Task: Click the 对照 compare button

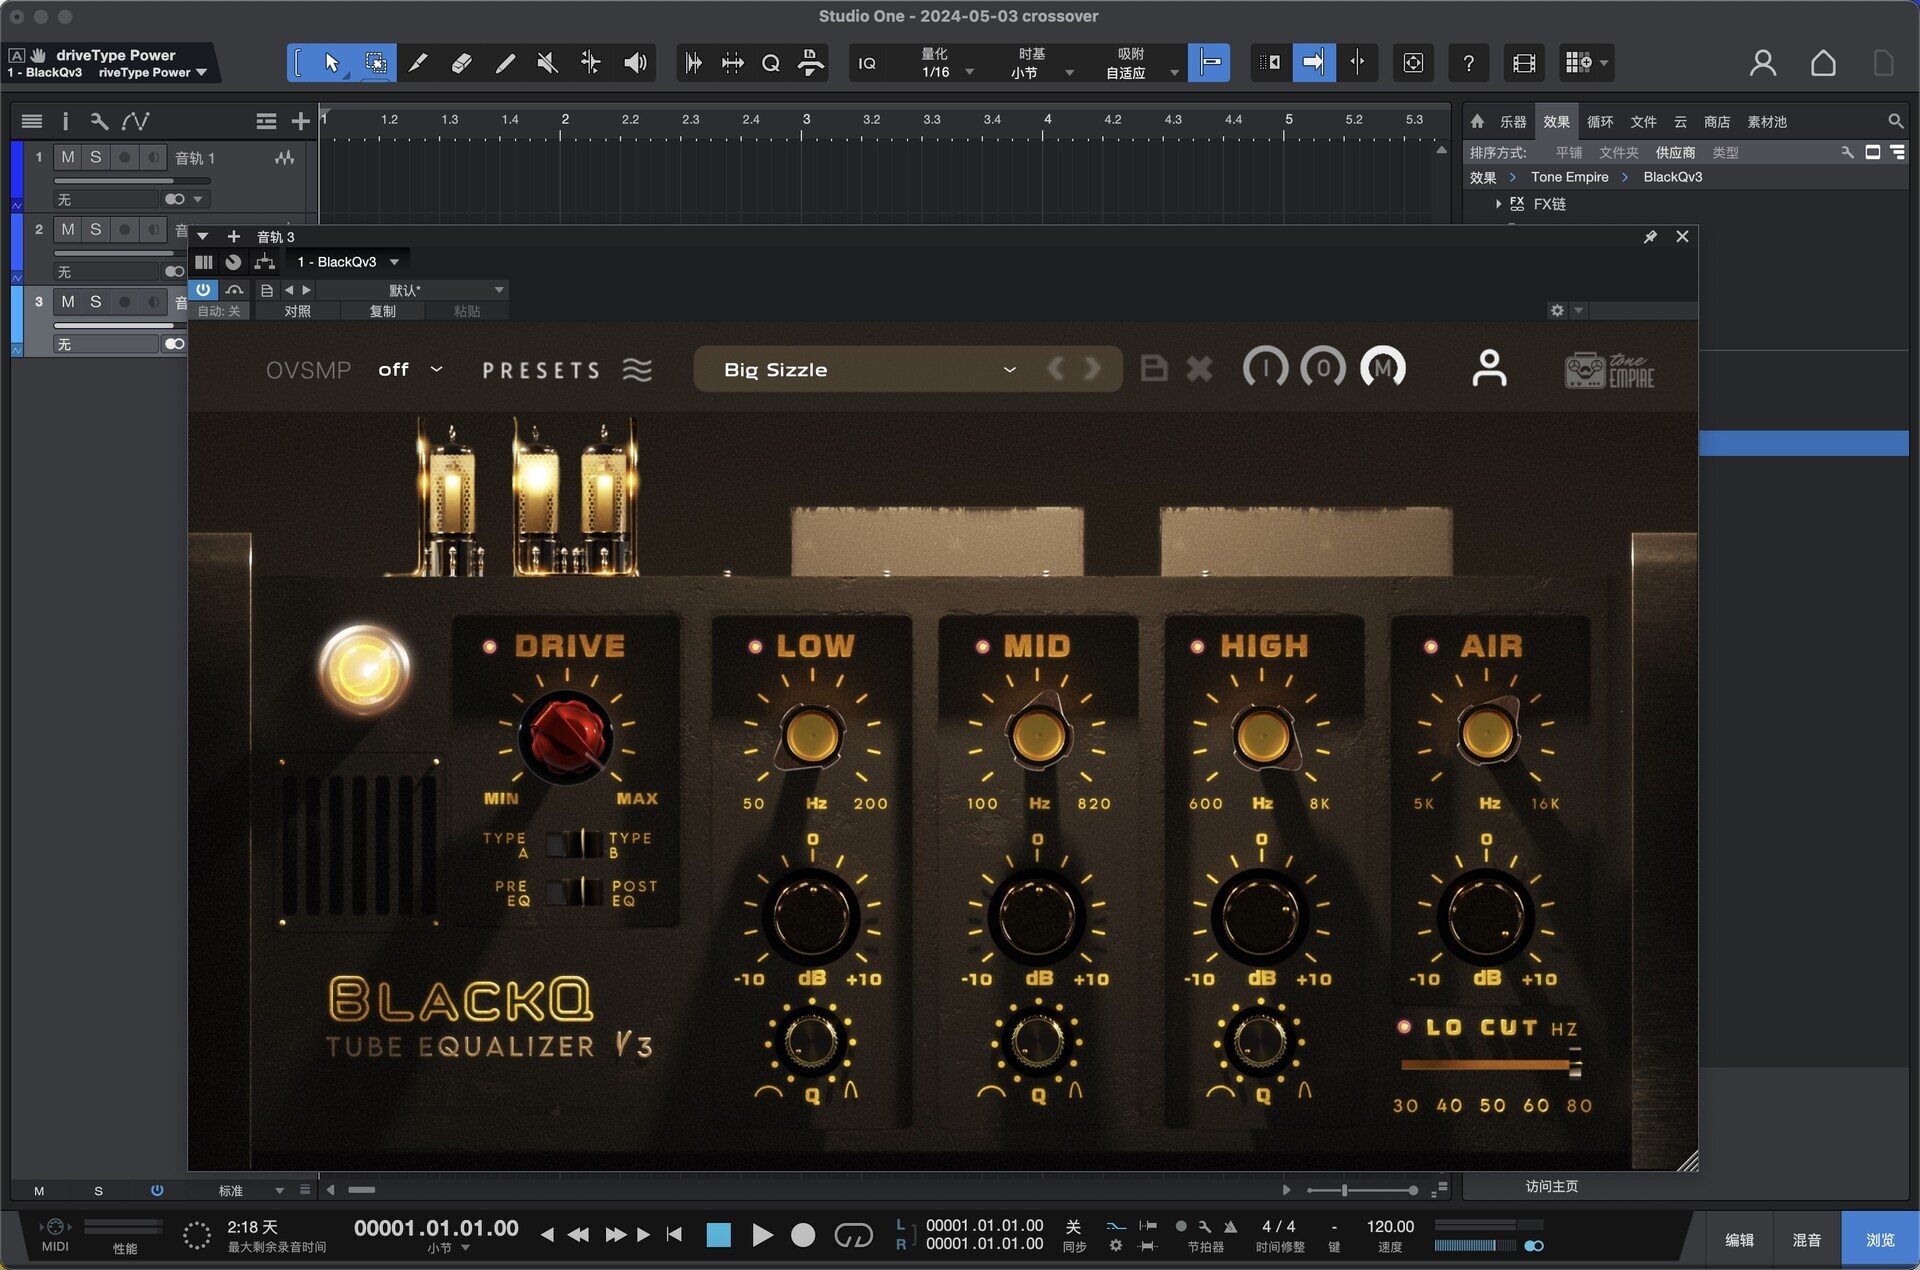Action: click(297, 311)
